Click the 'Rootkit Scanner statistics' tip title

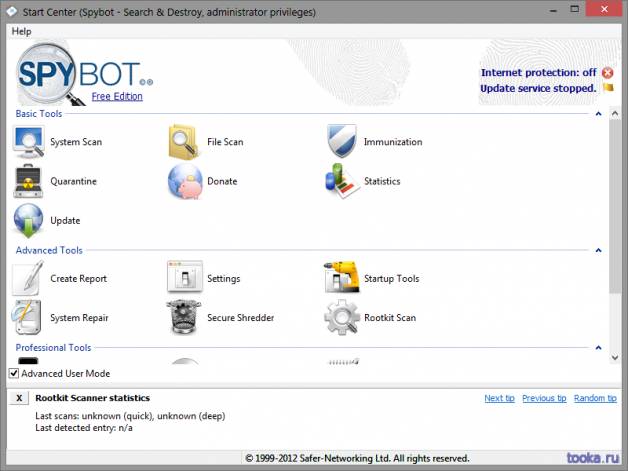[x=93, y=398]
